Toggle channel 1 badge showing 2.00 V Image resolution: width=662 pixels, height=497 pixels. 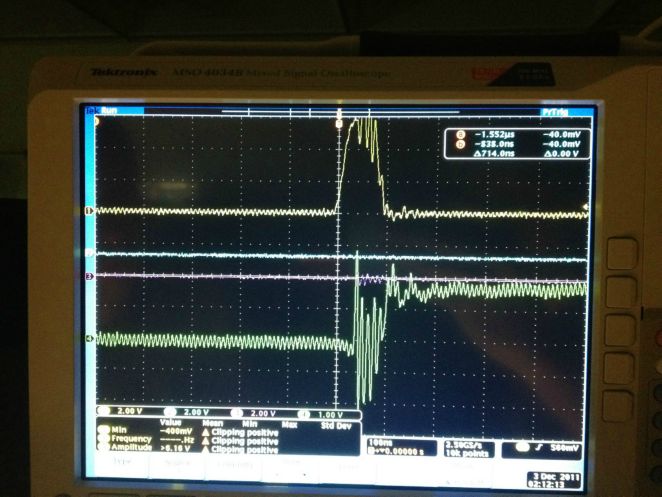tap(124, 412)
